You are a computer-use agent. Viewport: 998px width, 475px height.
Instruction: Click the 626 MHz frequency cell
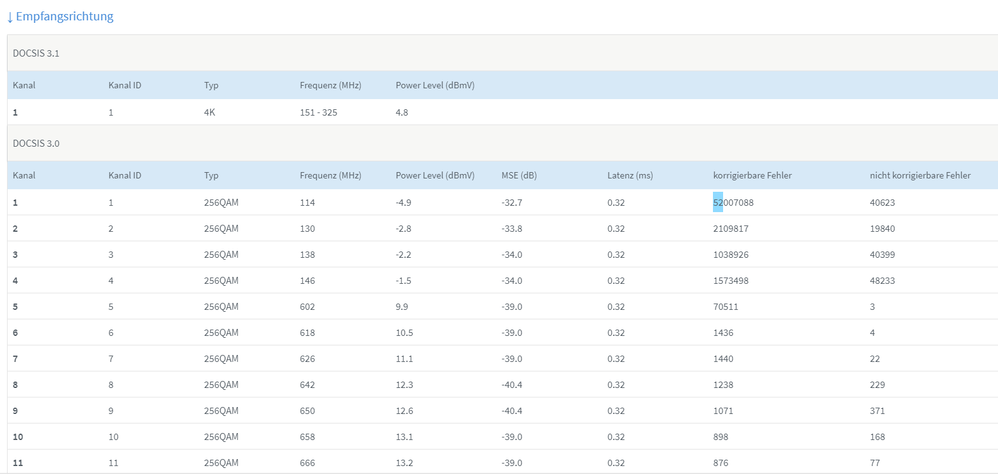(x=307, y=359)
